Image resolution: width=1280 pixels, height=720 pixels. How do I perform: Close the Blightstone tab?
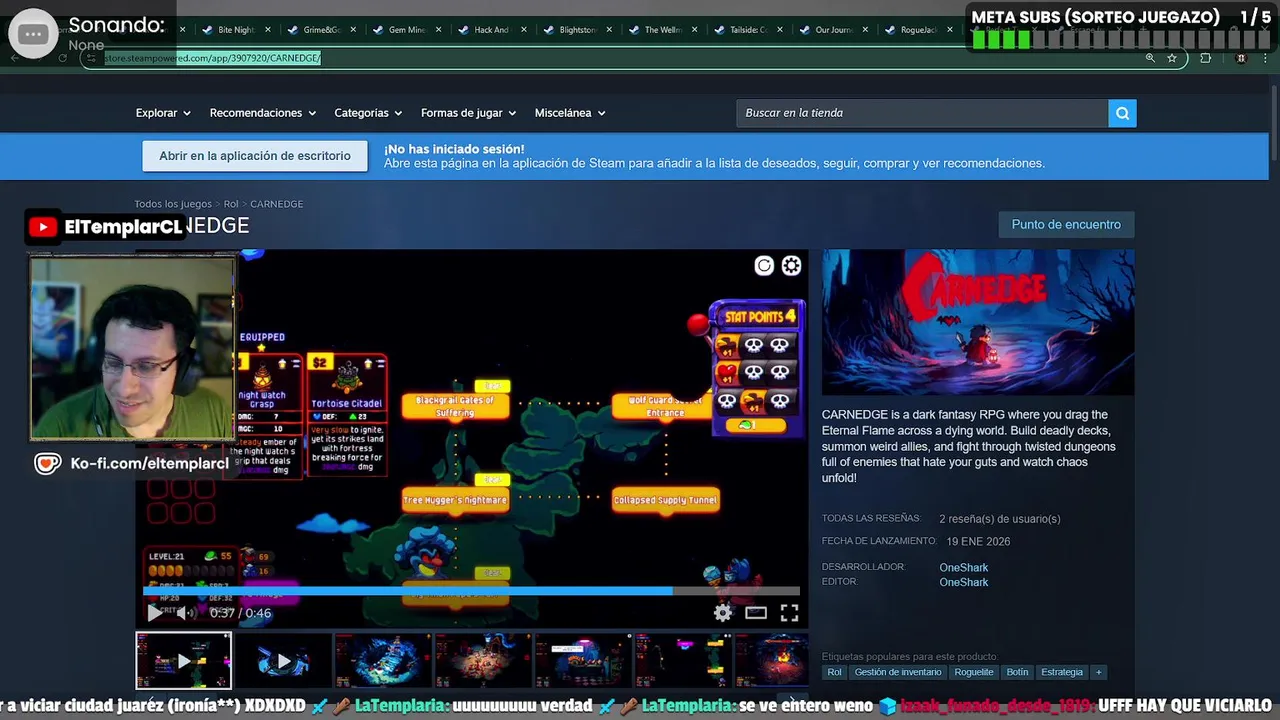pos(608,30)
